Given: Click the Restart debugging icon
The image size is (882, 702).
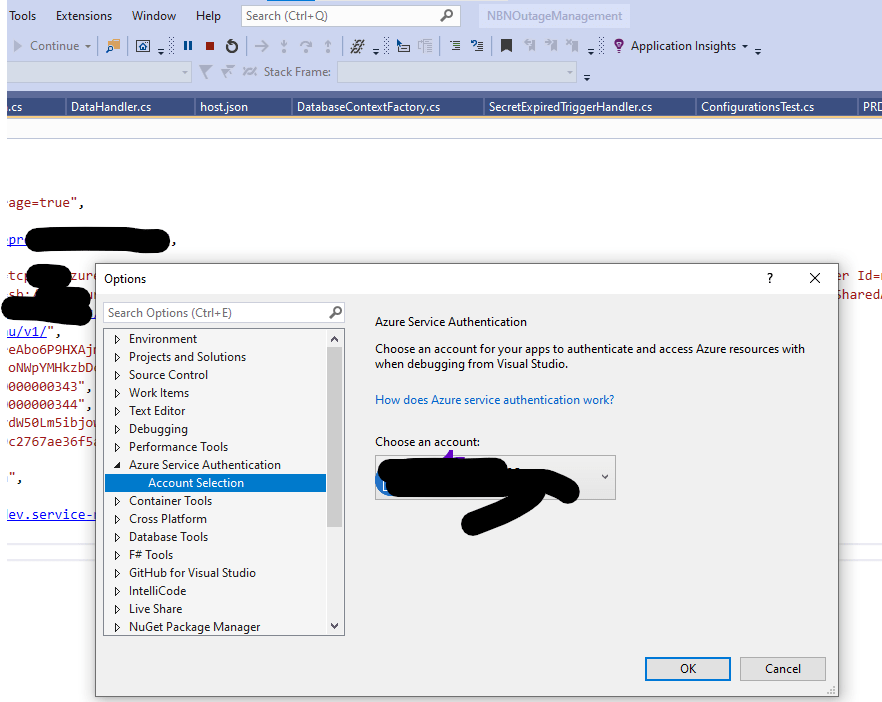Looking at the screenshot, I should click(232, 46).
